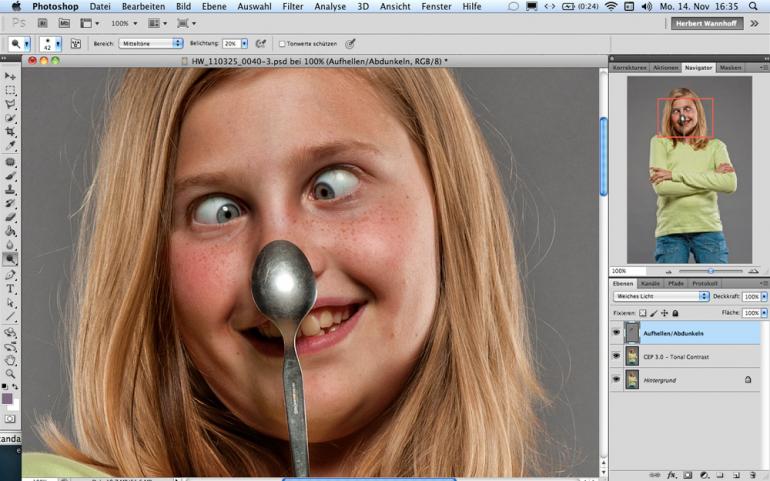Hide the Aufhellen/Abdunkeln layer
Image resolution: width=770 pixels, height=481 pixels.
click(616, 333)
